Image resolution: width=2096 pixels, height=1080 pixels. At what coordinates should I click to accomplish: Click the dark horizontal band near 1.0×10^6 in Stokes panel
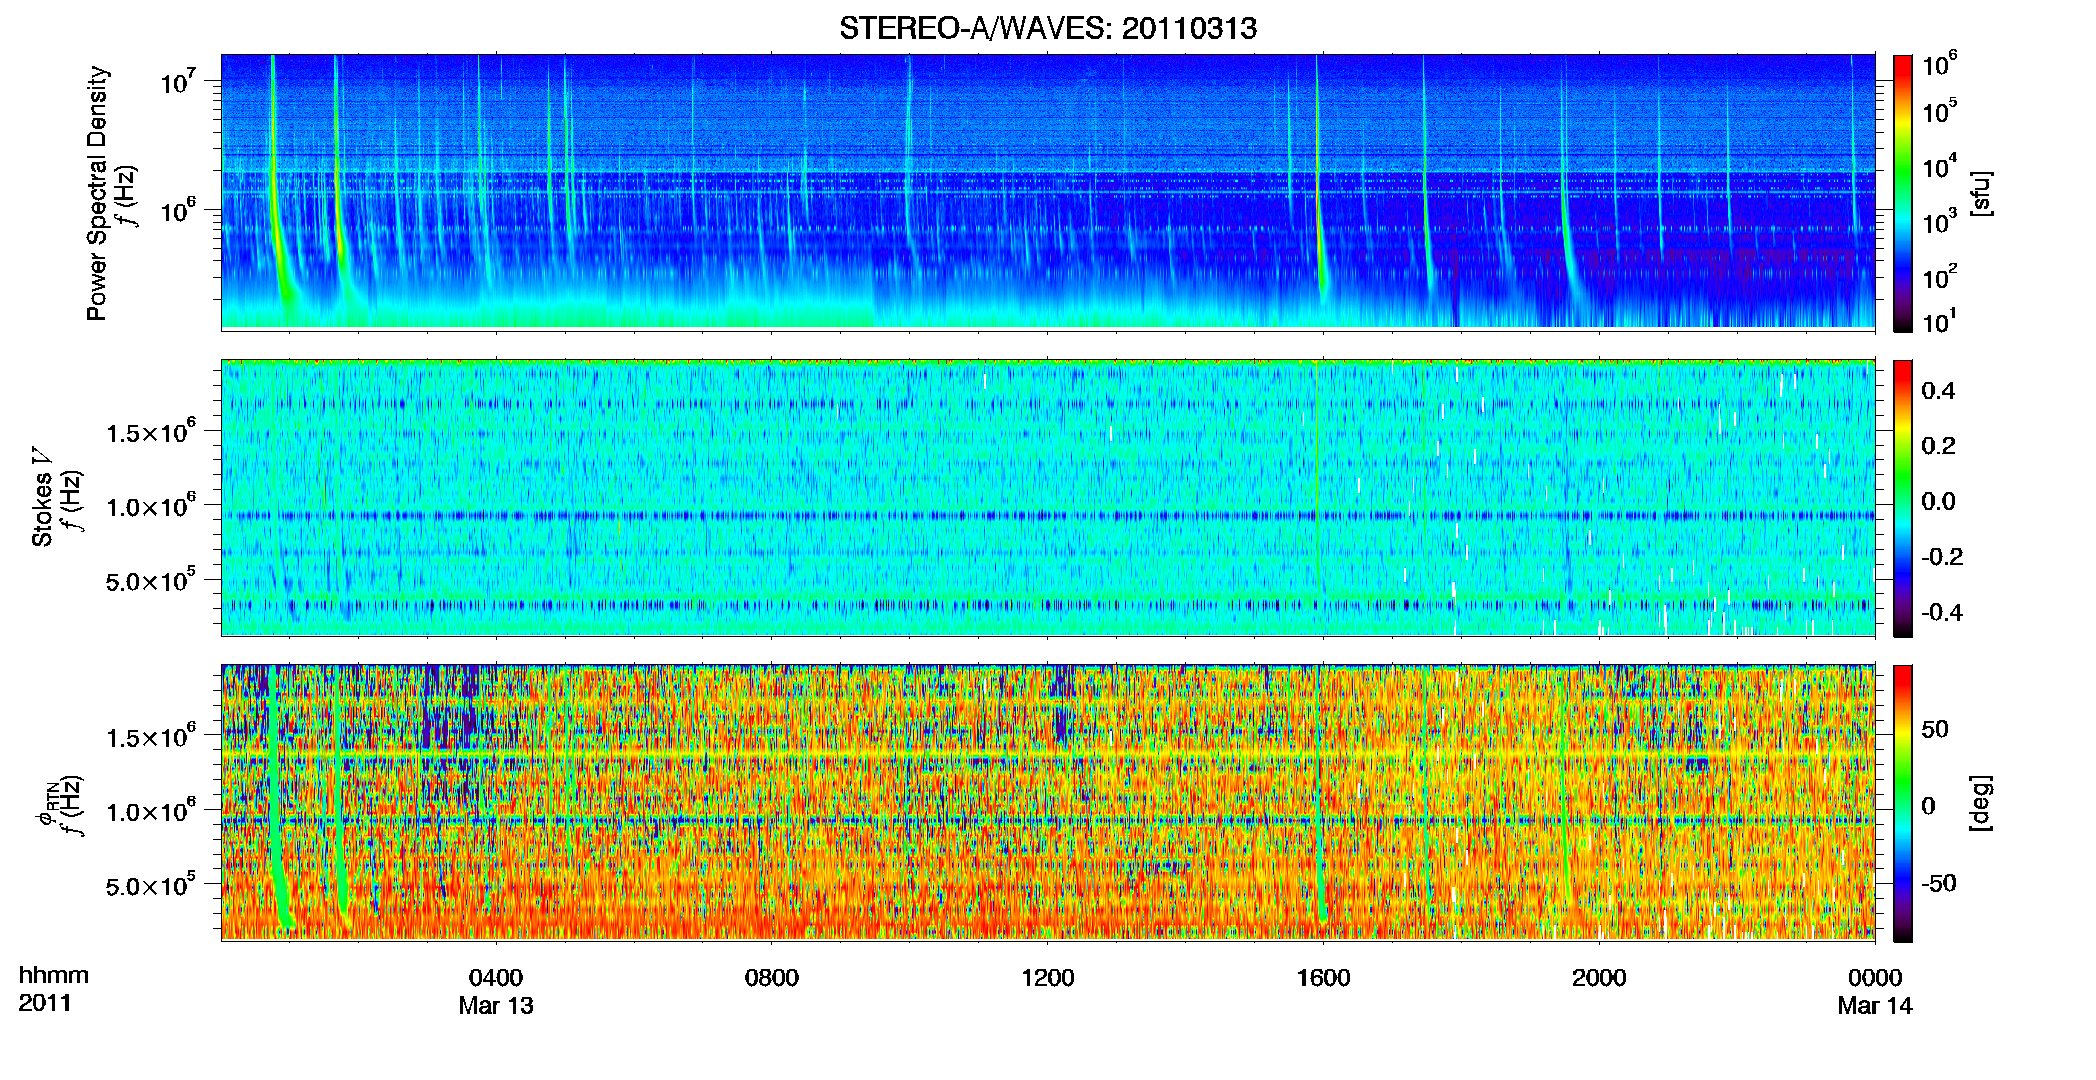(x=1047, y=516)
